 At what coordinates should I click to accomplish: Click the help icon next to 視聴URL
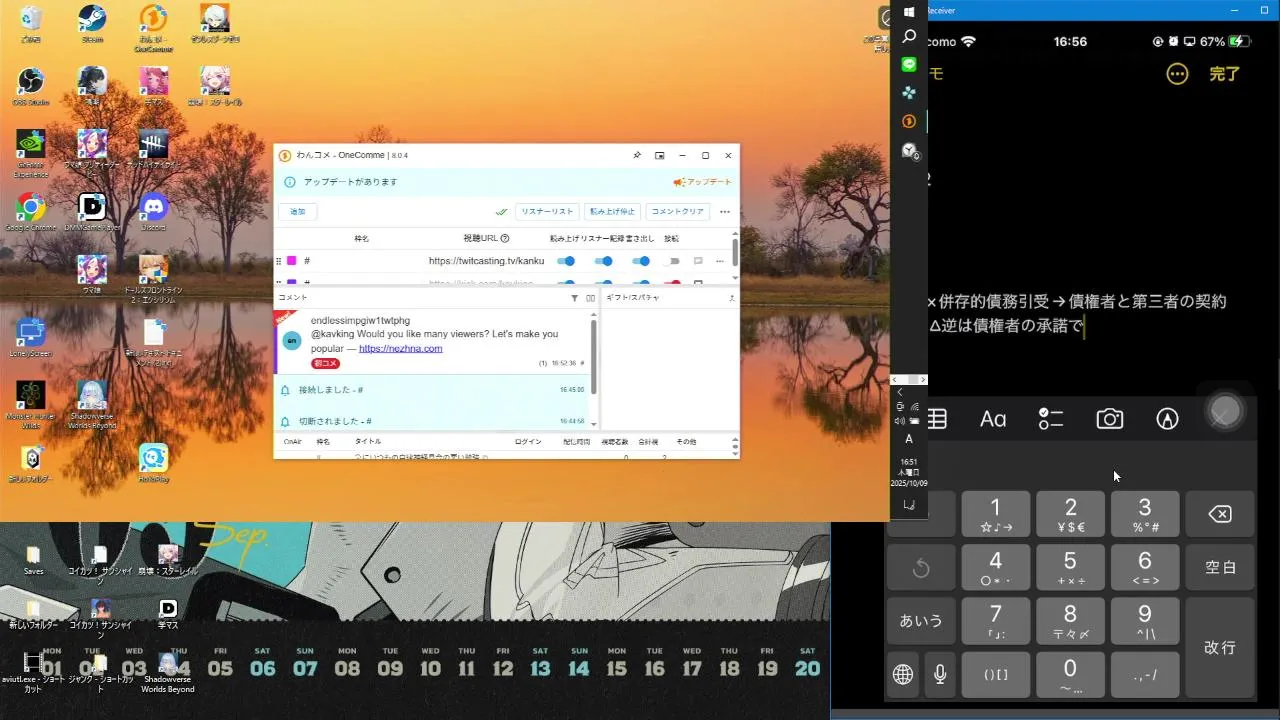click(505, 239)
